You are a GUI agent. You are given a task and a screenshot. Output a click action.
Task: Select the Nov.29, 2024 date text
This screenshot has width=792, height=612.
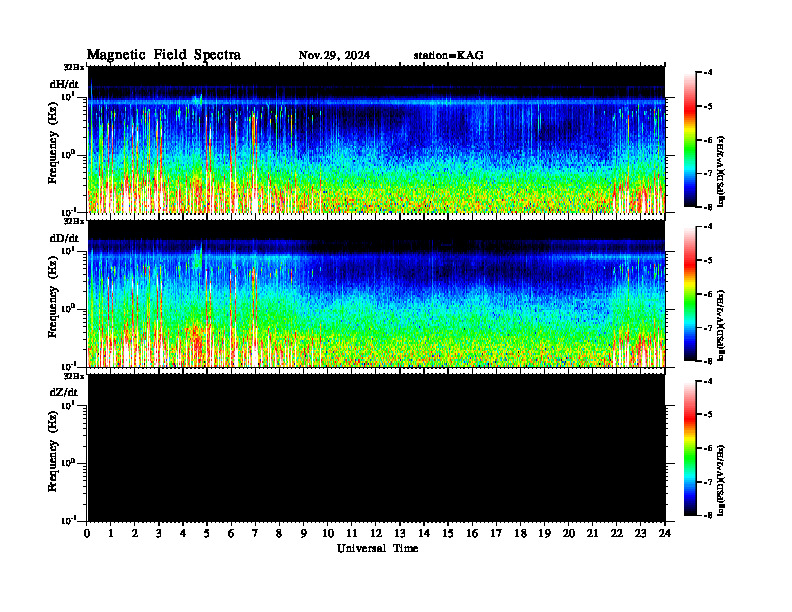click(x=334, y=55)
